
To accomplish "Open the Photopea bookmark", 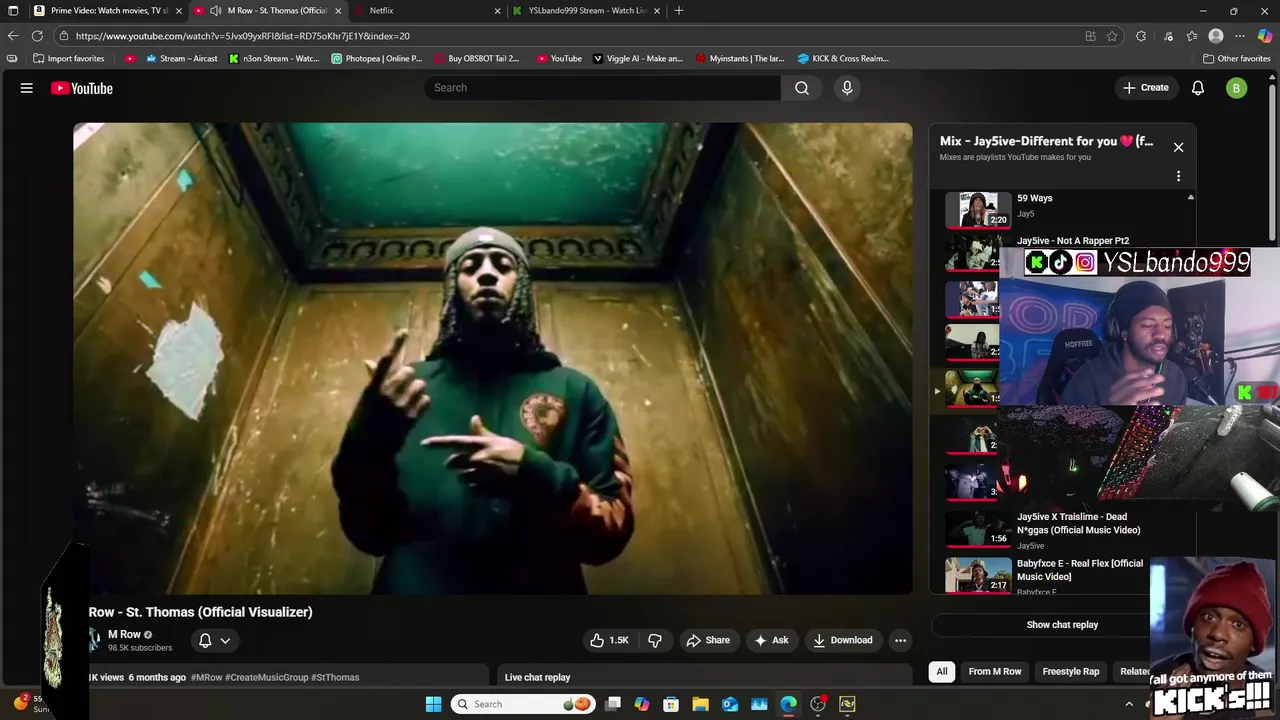I will pos(377,58).
